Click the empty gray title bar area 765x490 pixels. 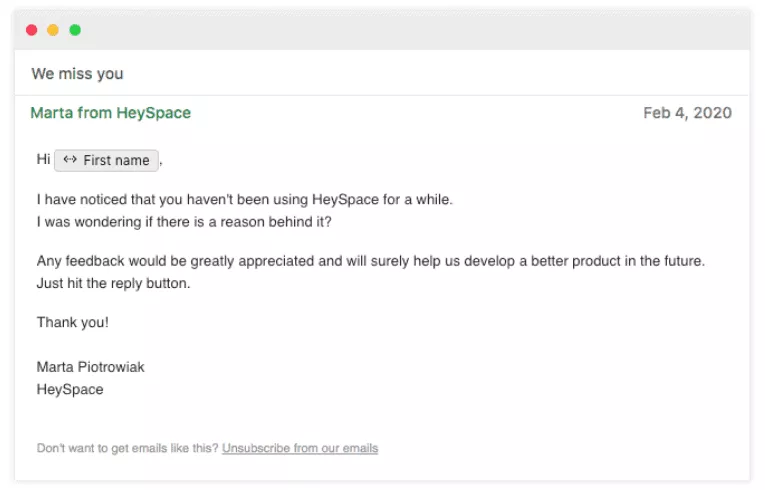click(x=400, y=30)
